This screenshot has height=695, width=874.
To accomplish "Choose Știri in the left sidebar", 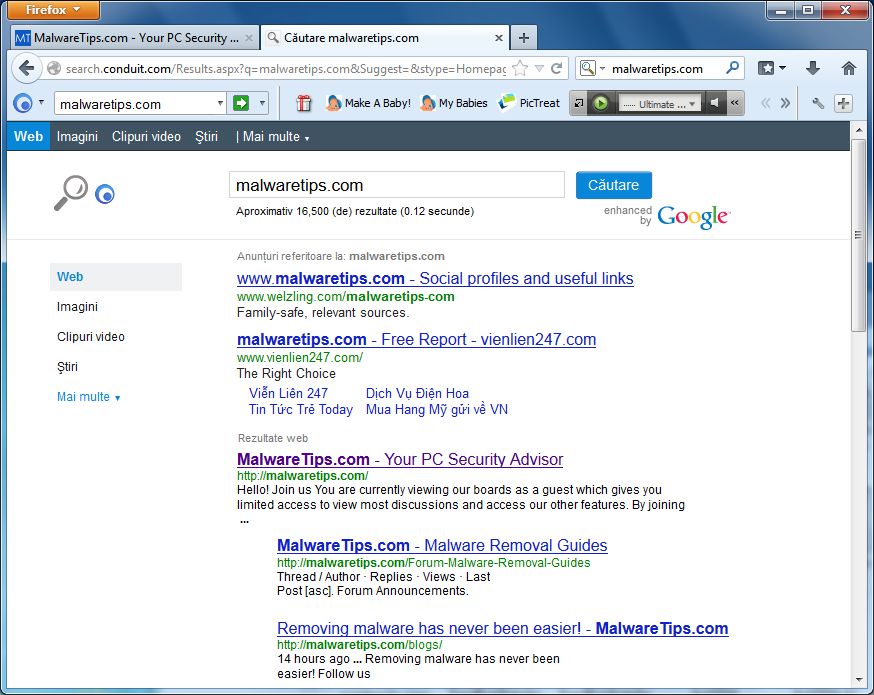I will 67,367.
